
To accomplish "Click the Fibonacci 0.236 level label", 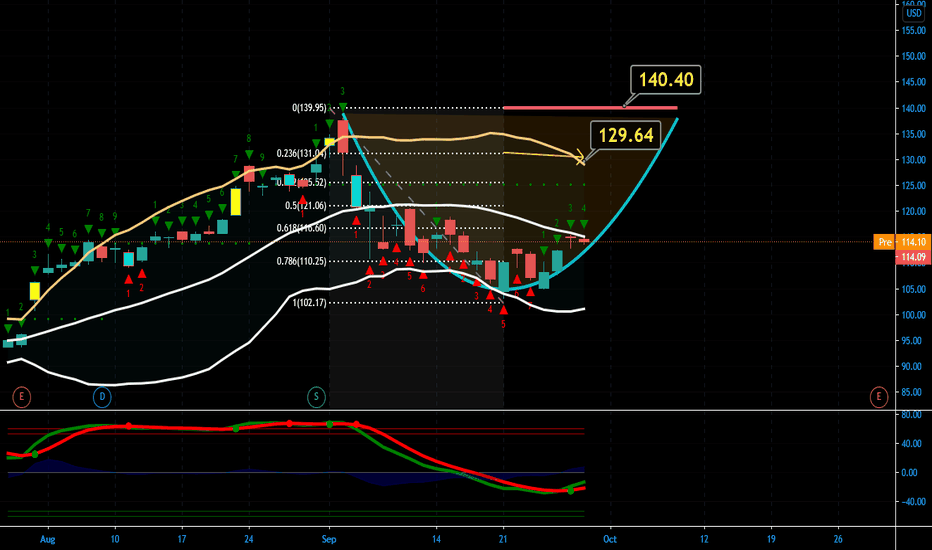I will (301, 153).
